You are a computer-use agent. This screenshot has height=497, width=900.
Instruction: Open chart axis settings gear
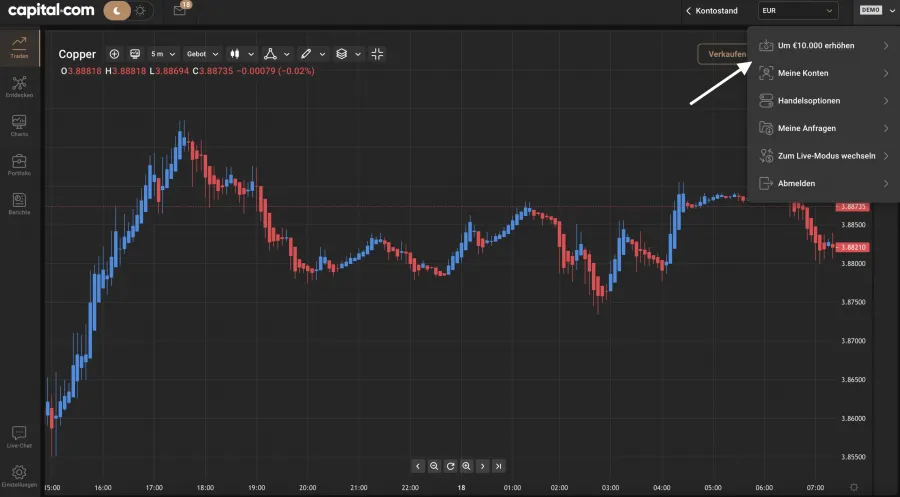point(853,487)
